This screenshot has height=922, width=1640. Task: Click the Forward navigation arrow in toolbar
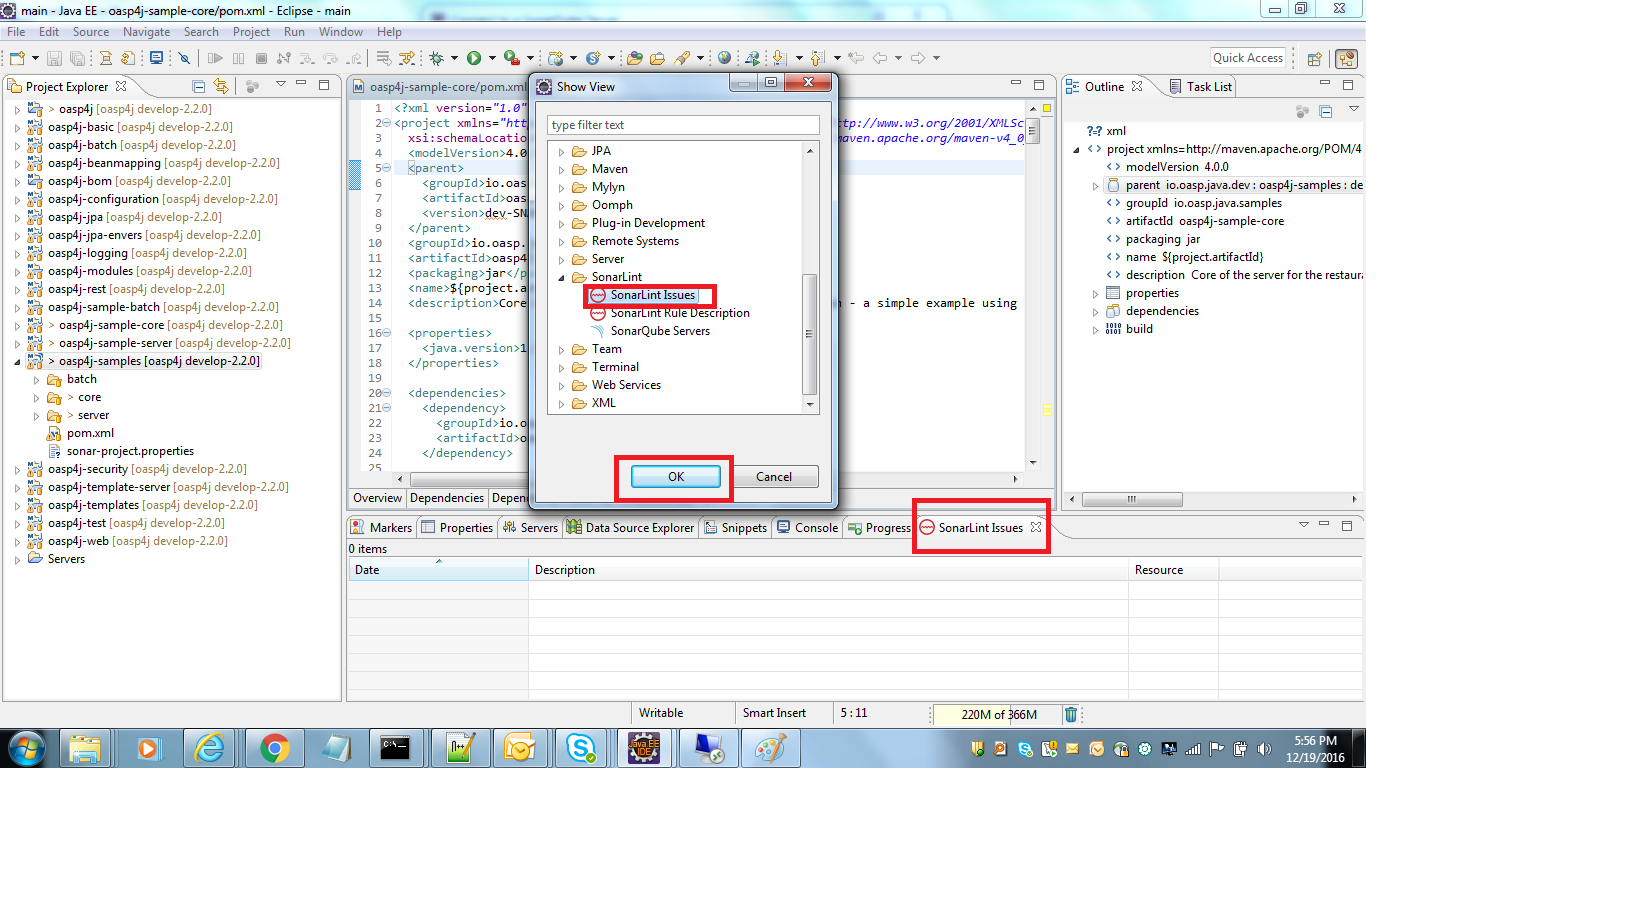(x=918, y=58)
